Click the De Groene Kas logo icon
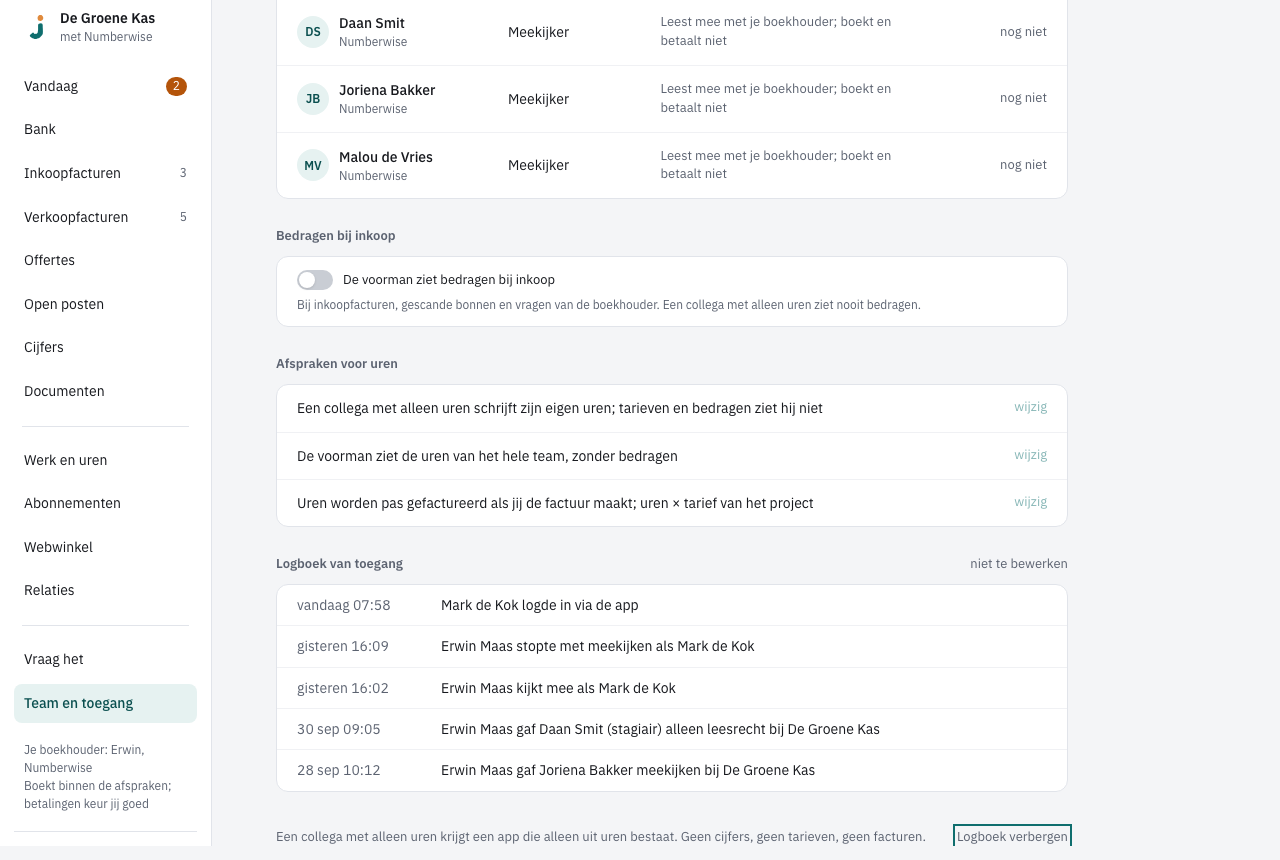Image resolution: width=1280 pixels, height=860 pixels. tap(37, 27)
